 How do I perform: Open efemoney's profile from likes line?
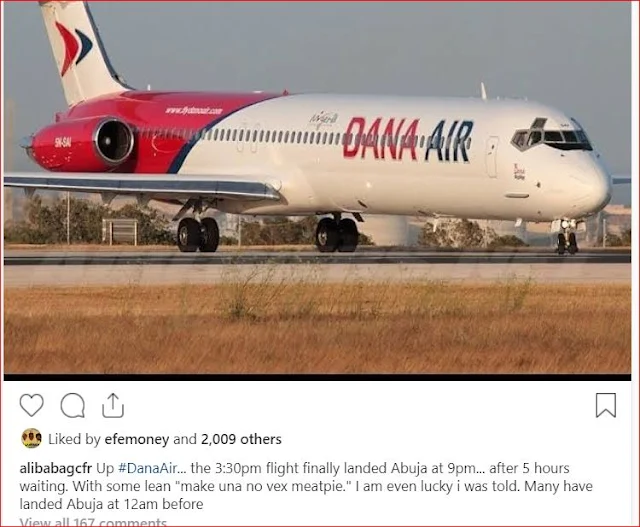(x=137, y=439)
